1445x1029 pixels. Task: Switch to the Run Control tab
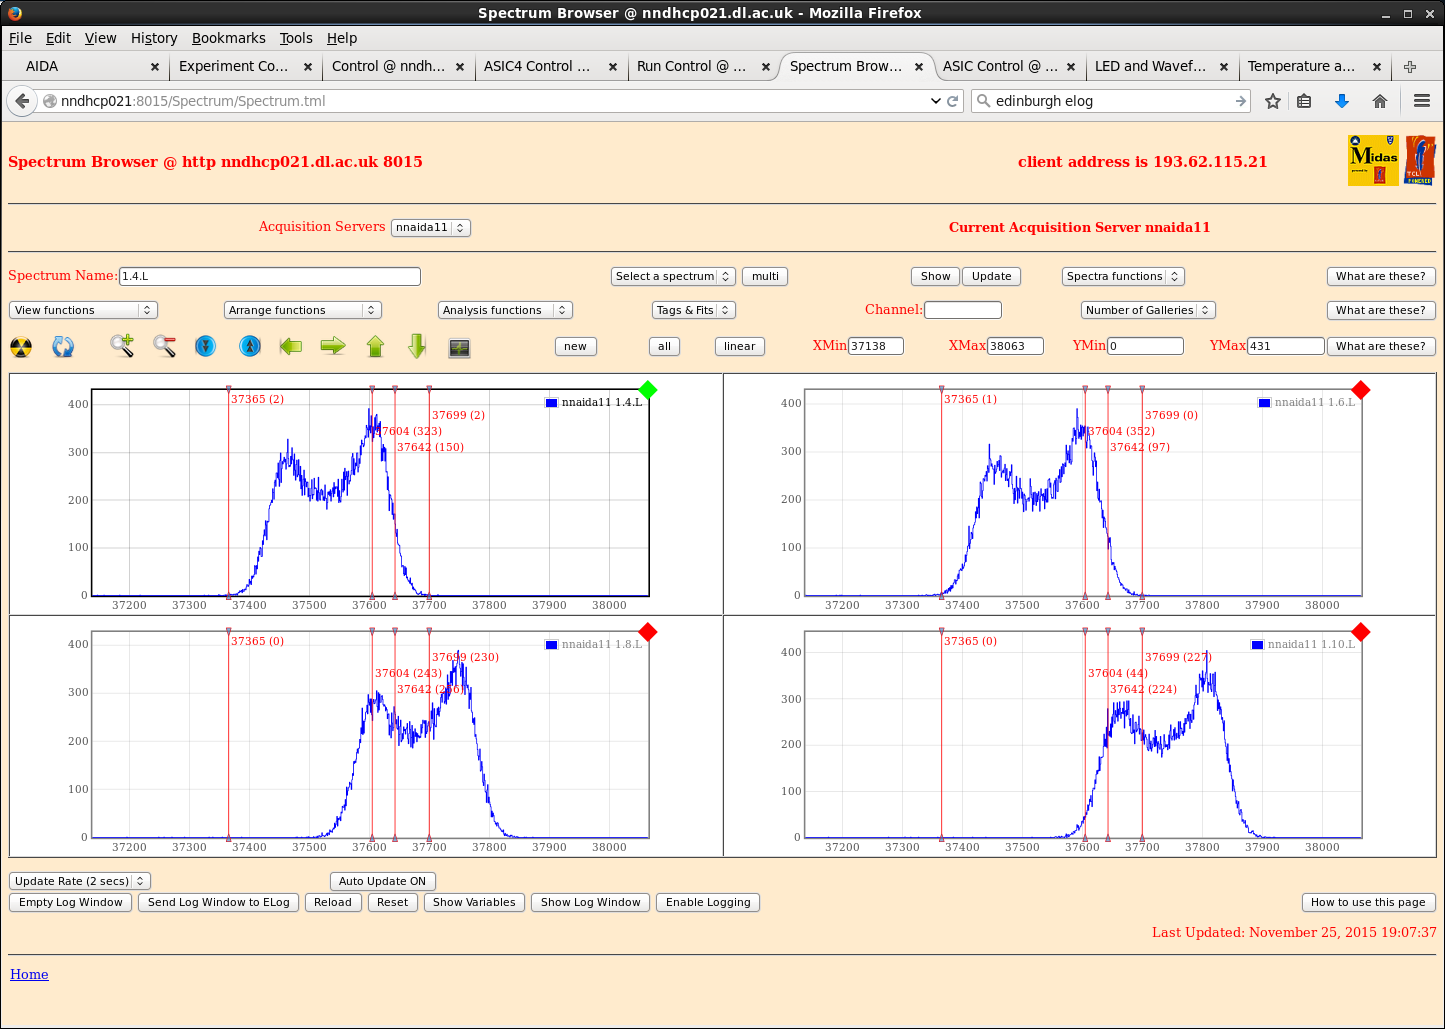pyautogui.click(x=691, y=66)
